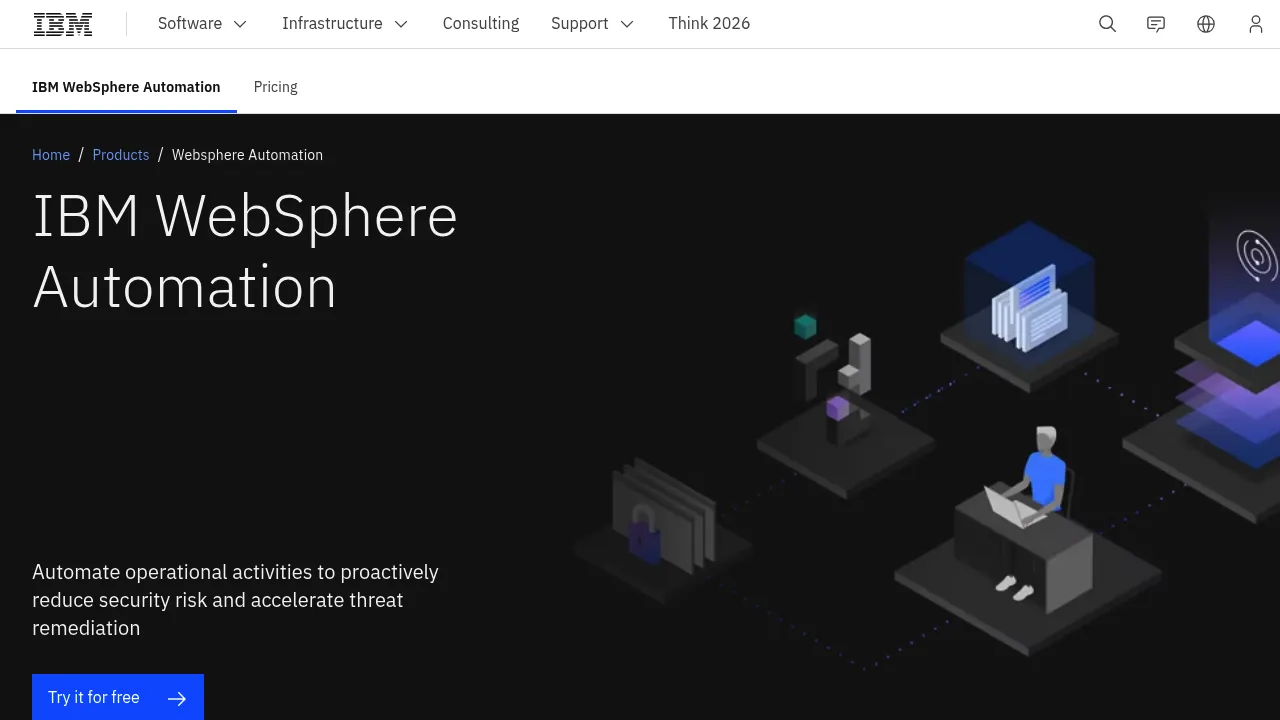Go to Products breadcrumb link
Viewport: 1280px width, 720px height.
tap(121, 155)
